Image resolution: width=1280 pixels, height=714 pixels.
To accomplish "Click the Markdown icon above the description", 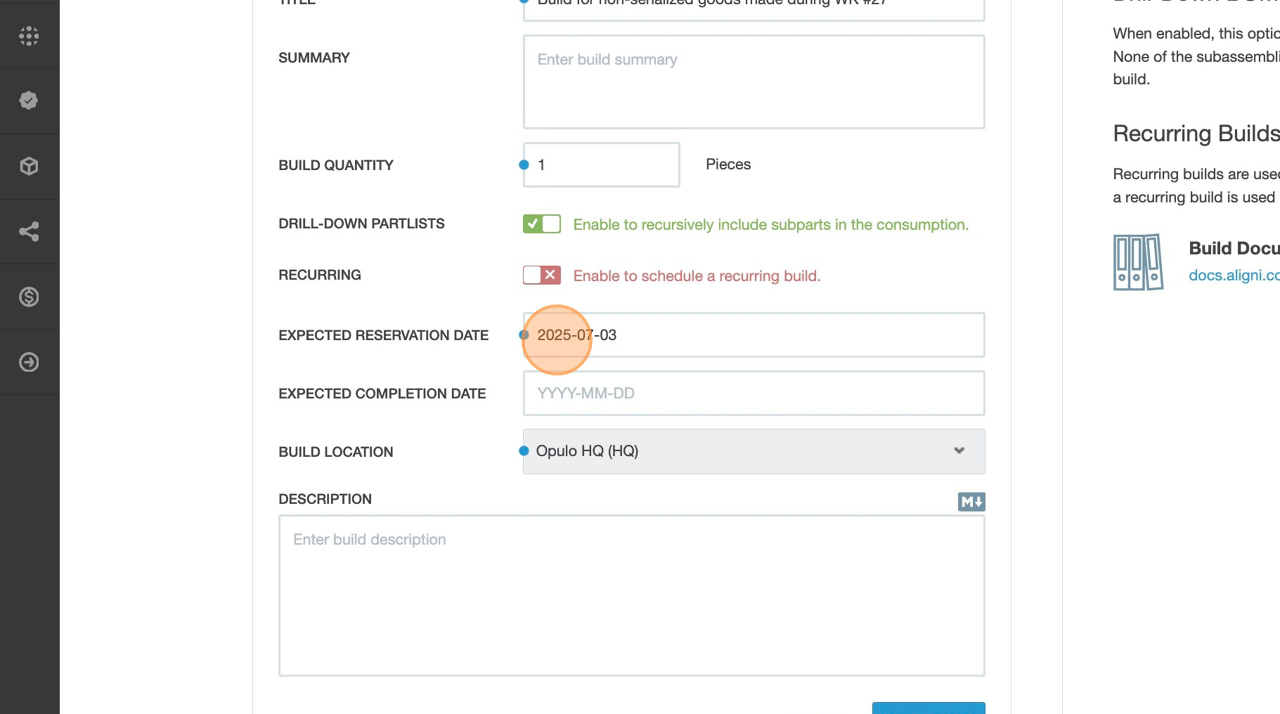I will pyautogui.click(x=971, y=502).
